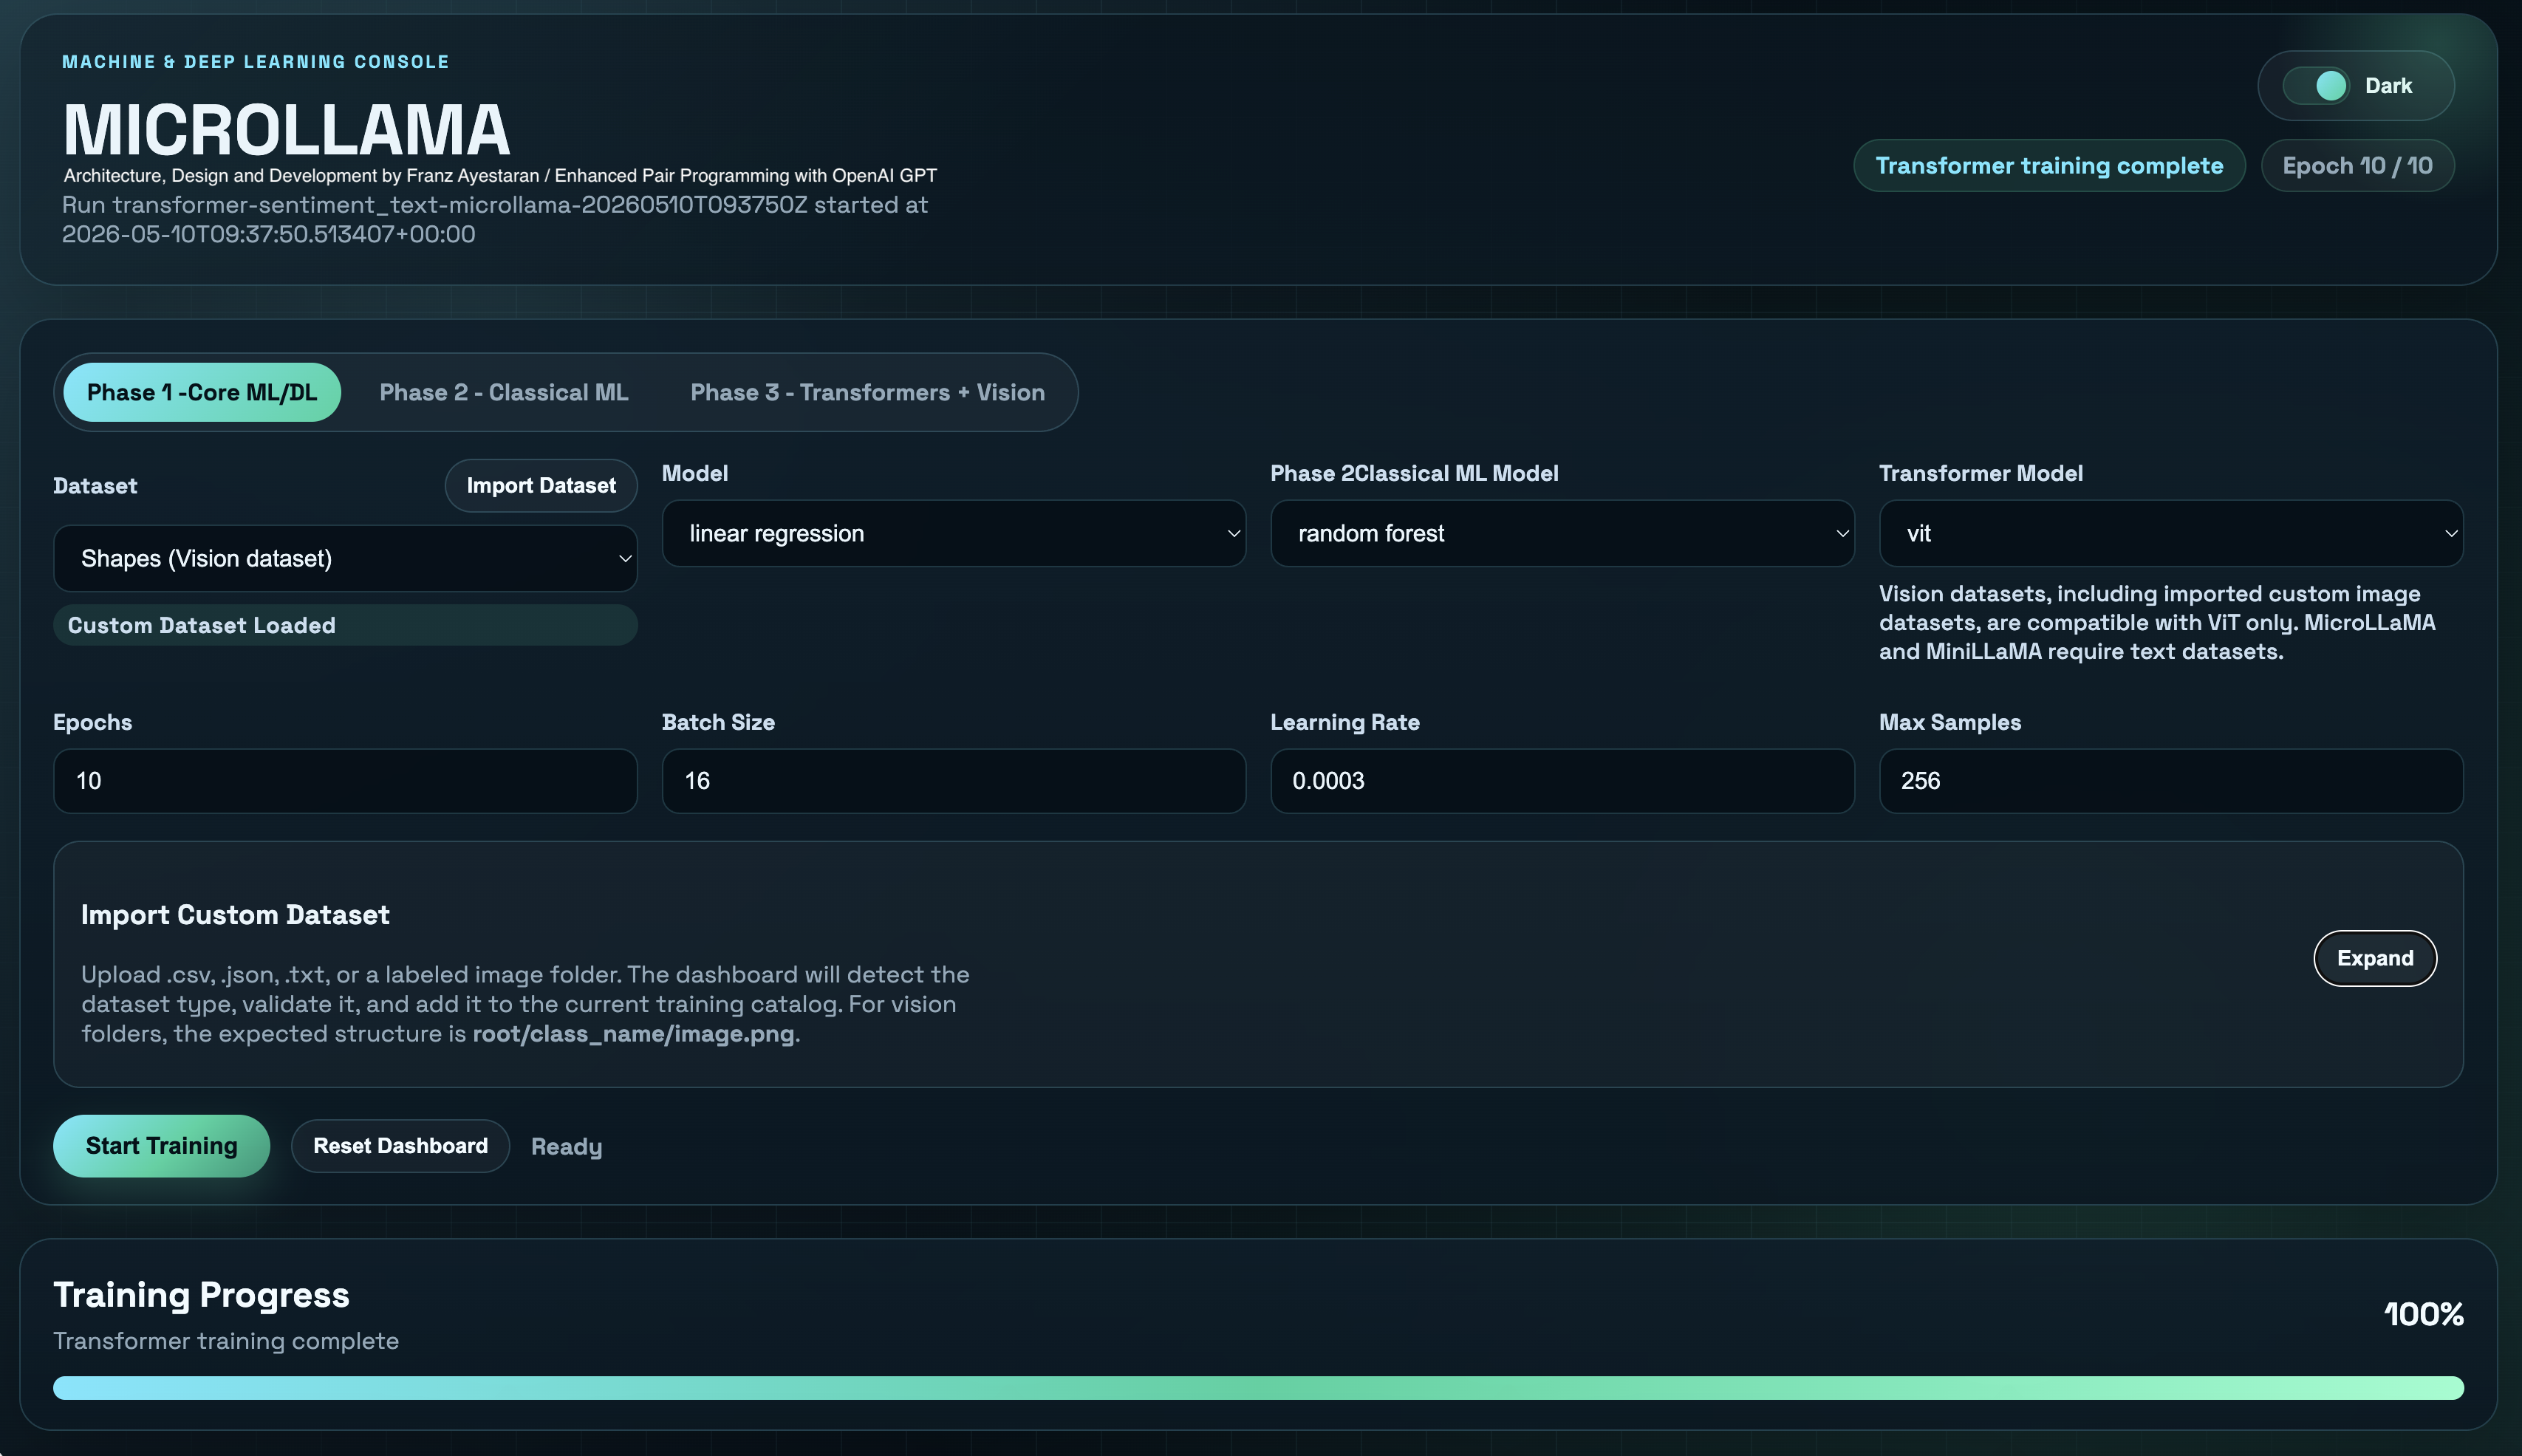
Task: Expand the Import Custom Dataset panel
Action: point(2375,958)
